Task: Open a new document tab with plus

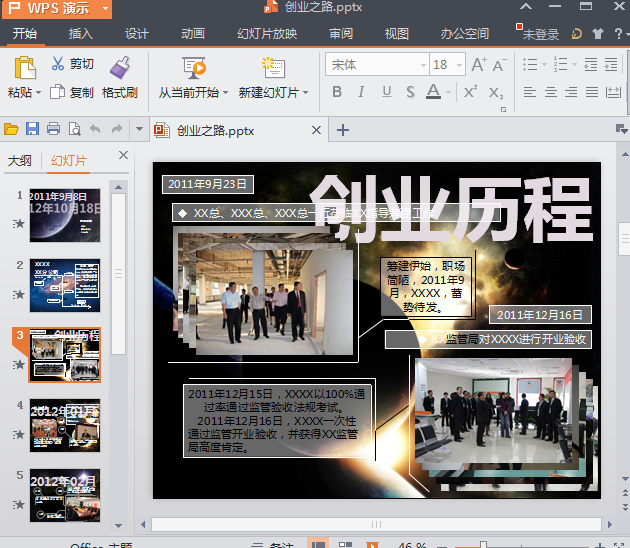Action: pos(343,130)
